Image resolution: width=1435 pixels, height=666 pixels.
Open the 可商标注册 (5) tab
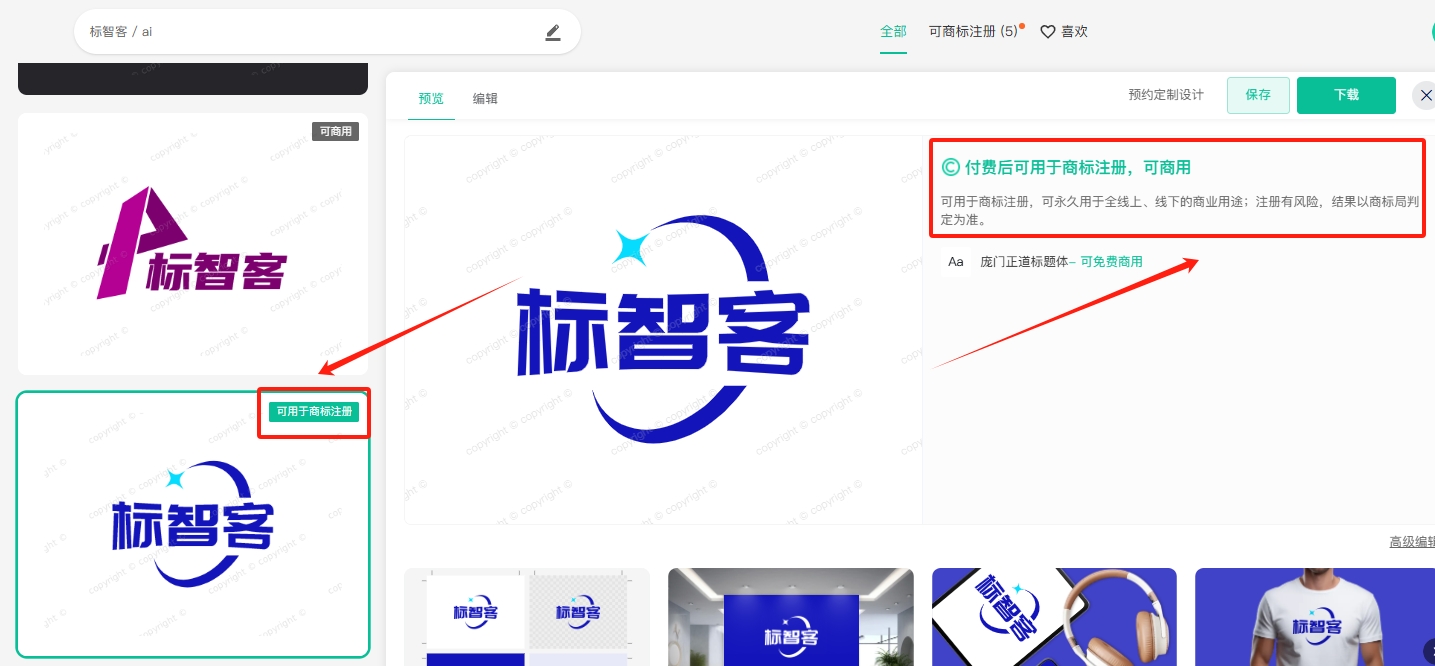pos(973,32)
